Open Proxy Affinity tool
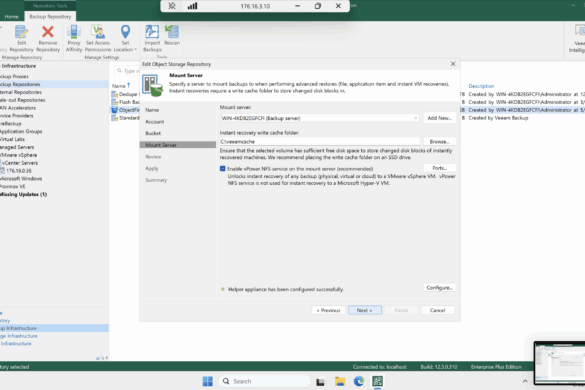Screen dimensions: 585x390 74,38
